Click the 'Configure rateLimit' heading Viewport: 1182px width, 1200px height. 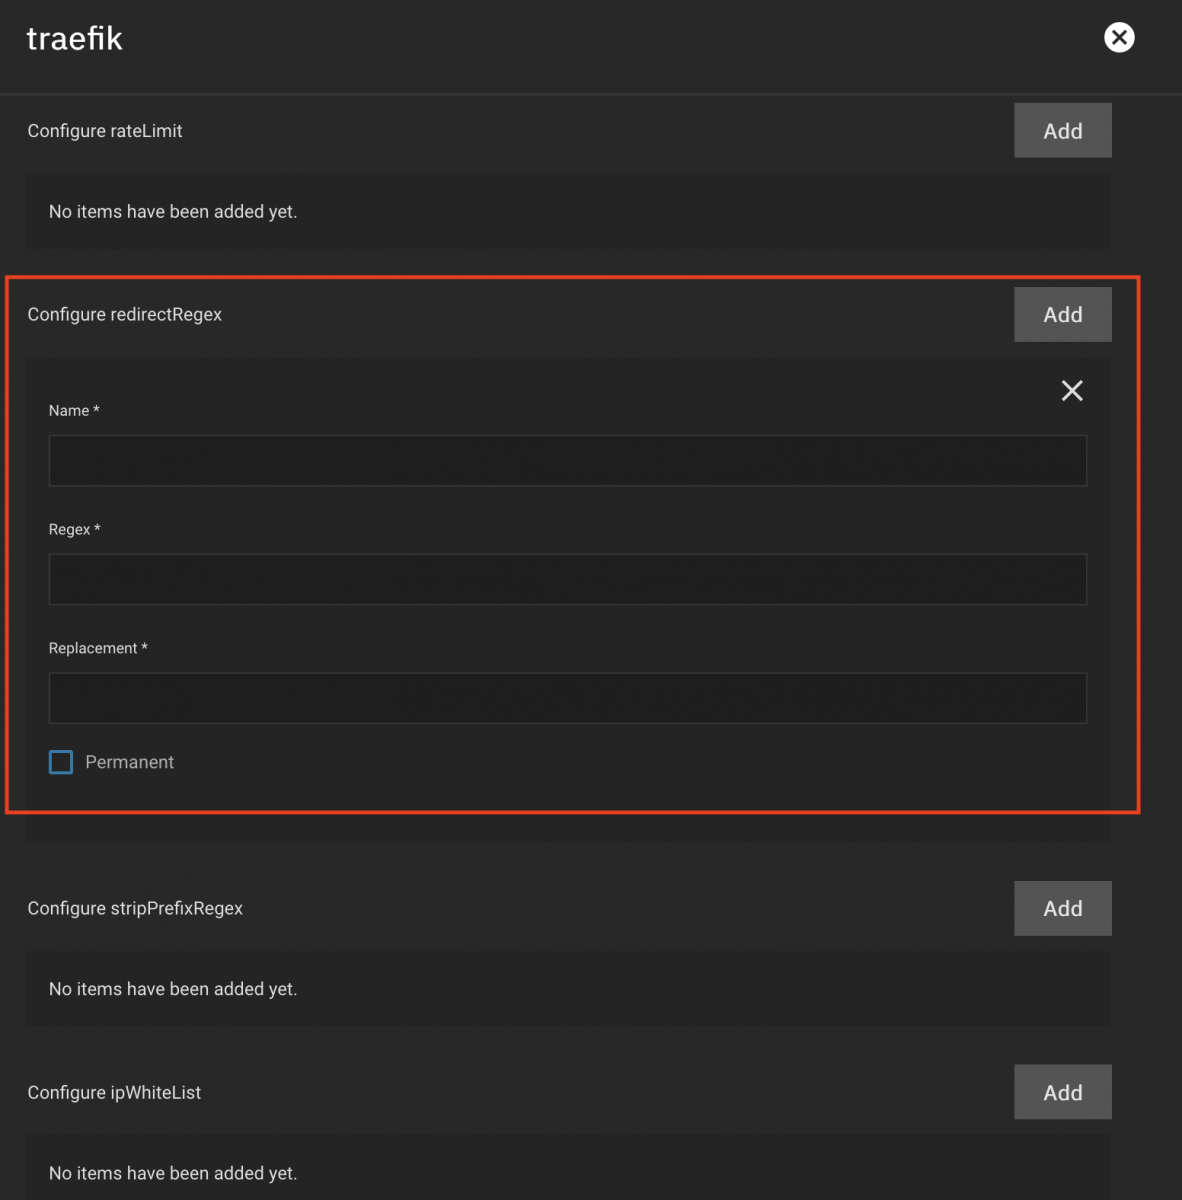[105, 131]
